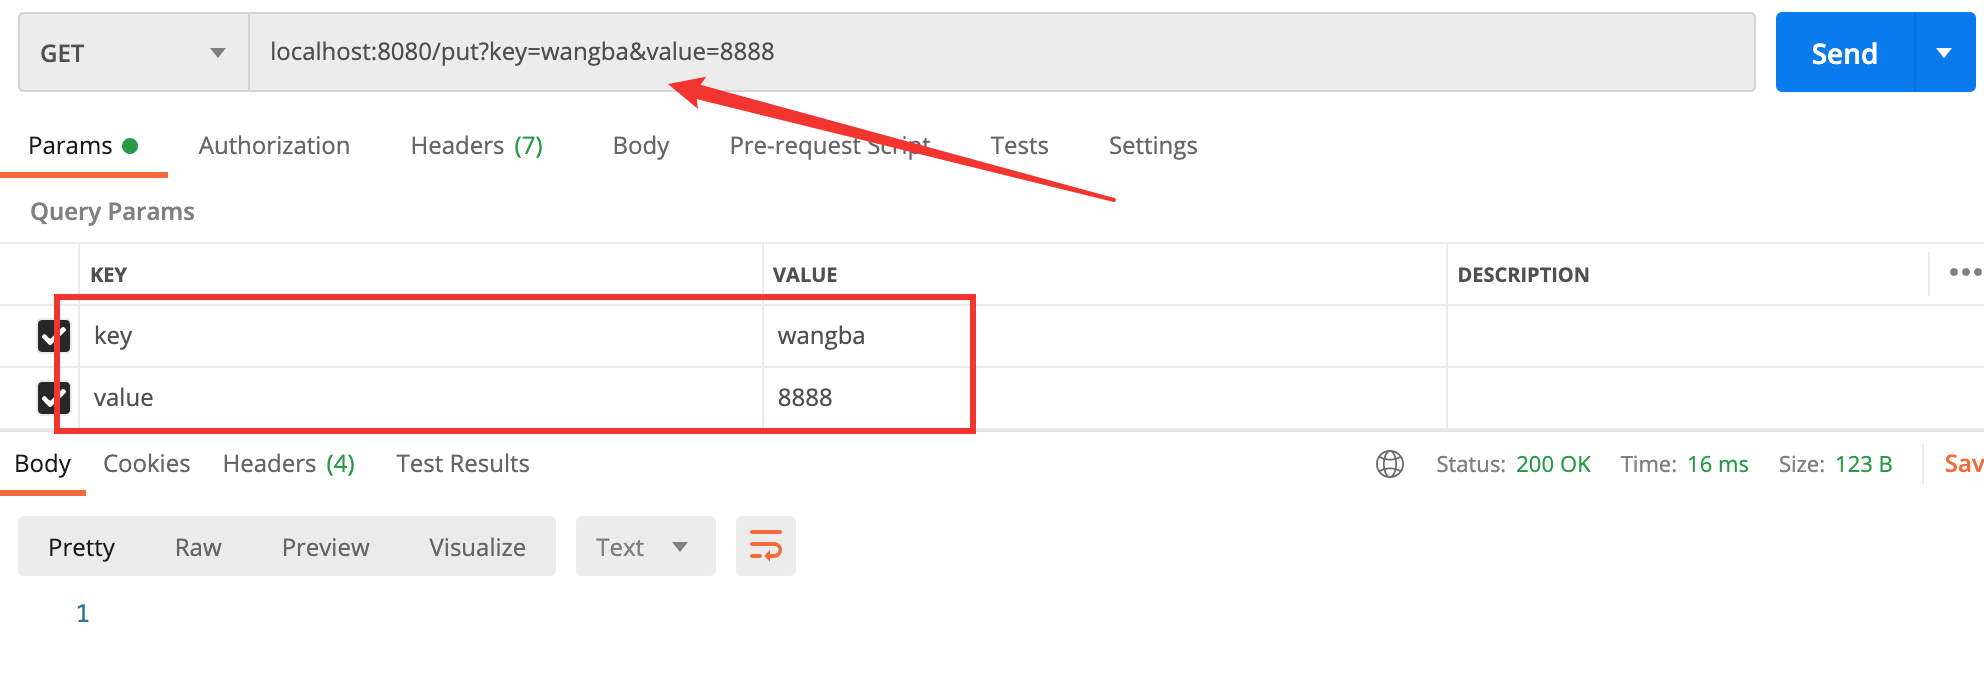Show the Preview response view
The width and height of the screenshot is (1984, 698).
tap(325, 547)
